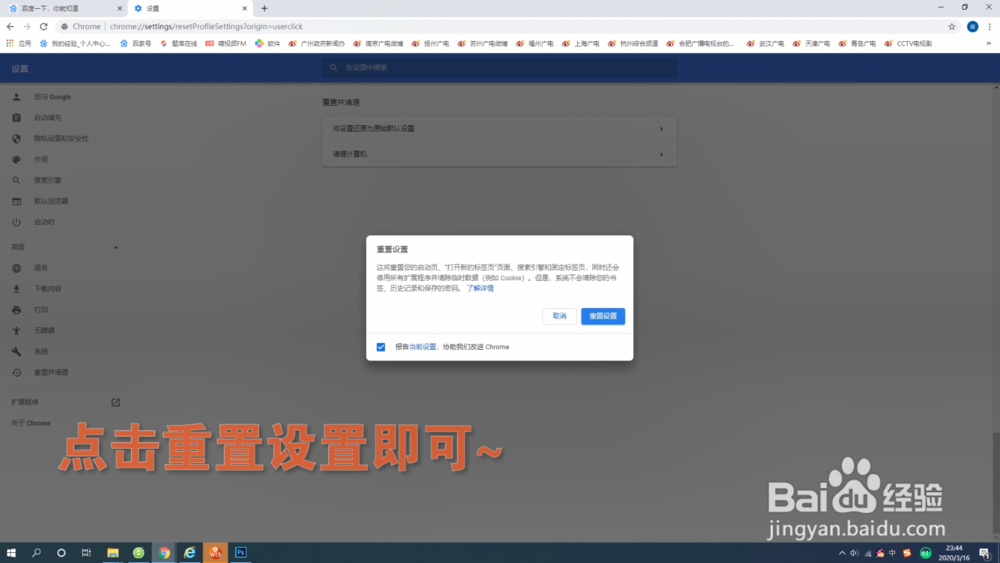Open a new tab with plus button

click(x=264, y=9)
